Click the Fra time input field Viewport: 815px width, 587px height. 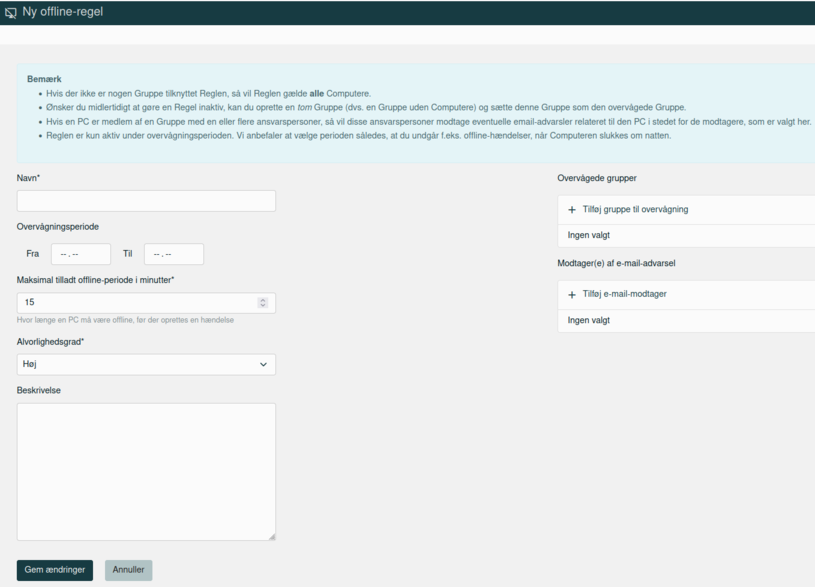click(x=81, y=254)
